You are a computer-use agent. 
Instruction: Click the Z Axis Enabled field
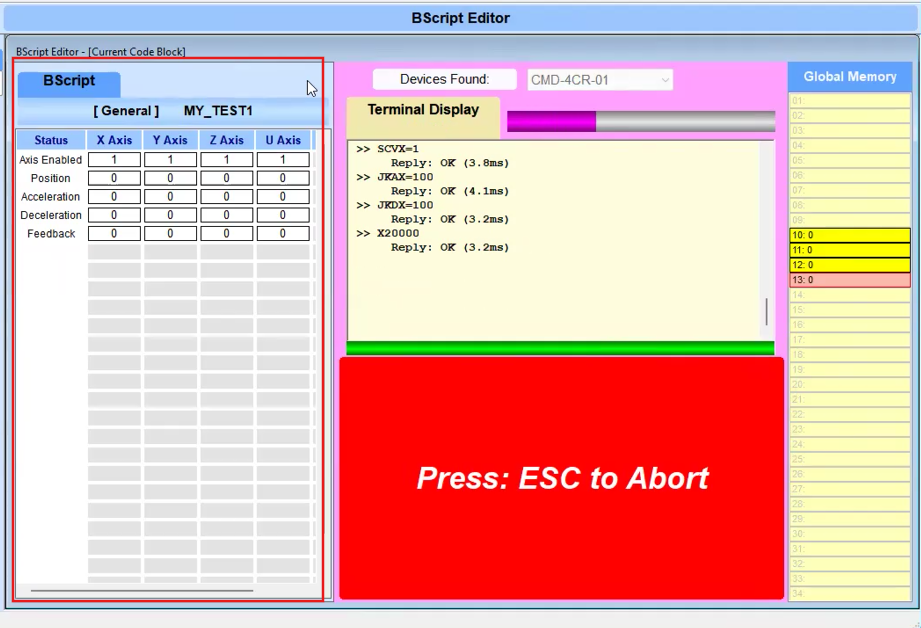point(227,159)
